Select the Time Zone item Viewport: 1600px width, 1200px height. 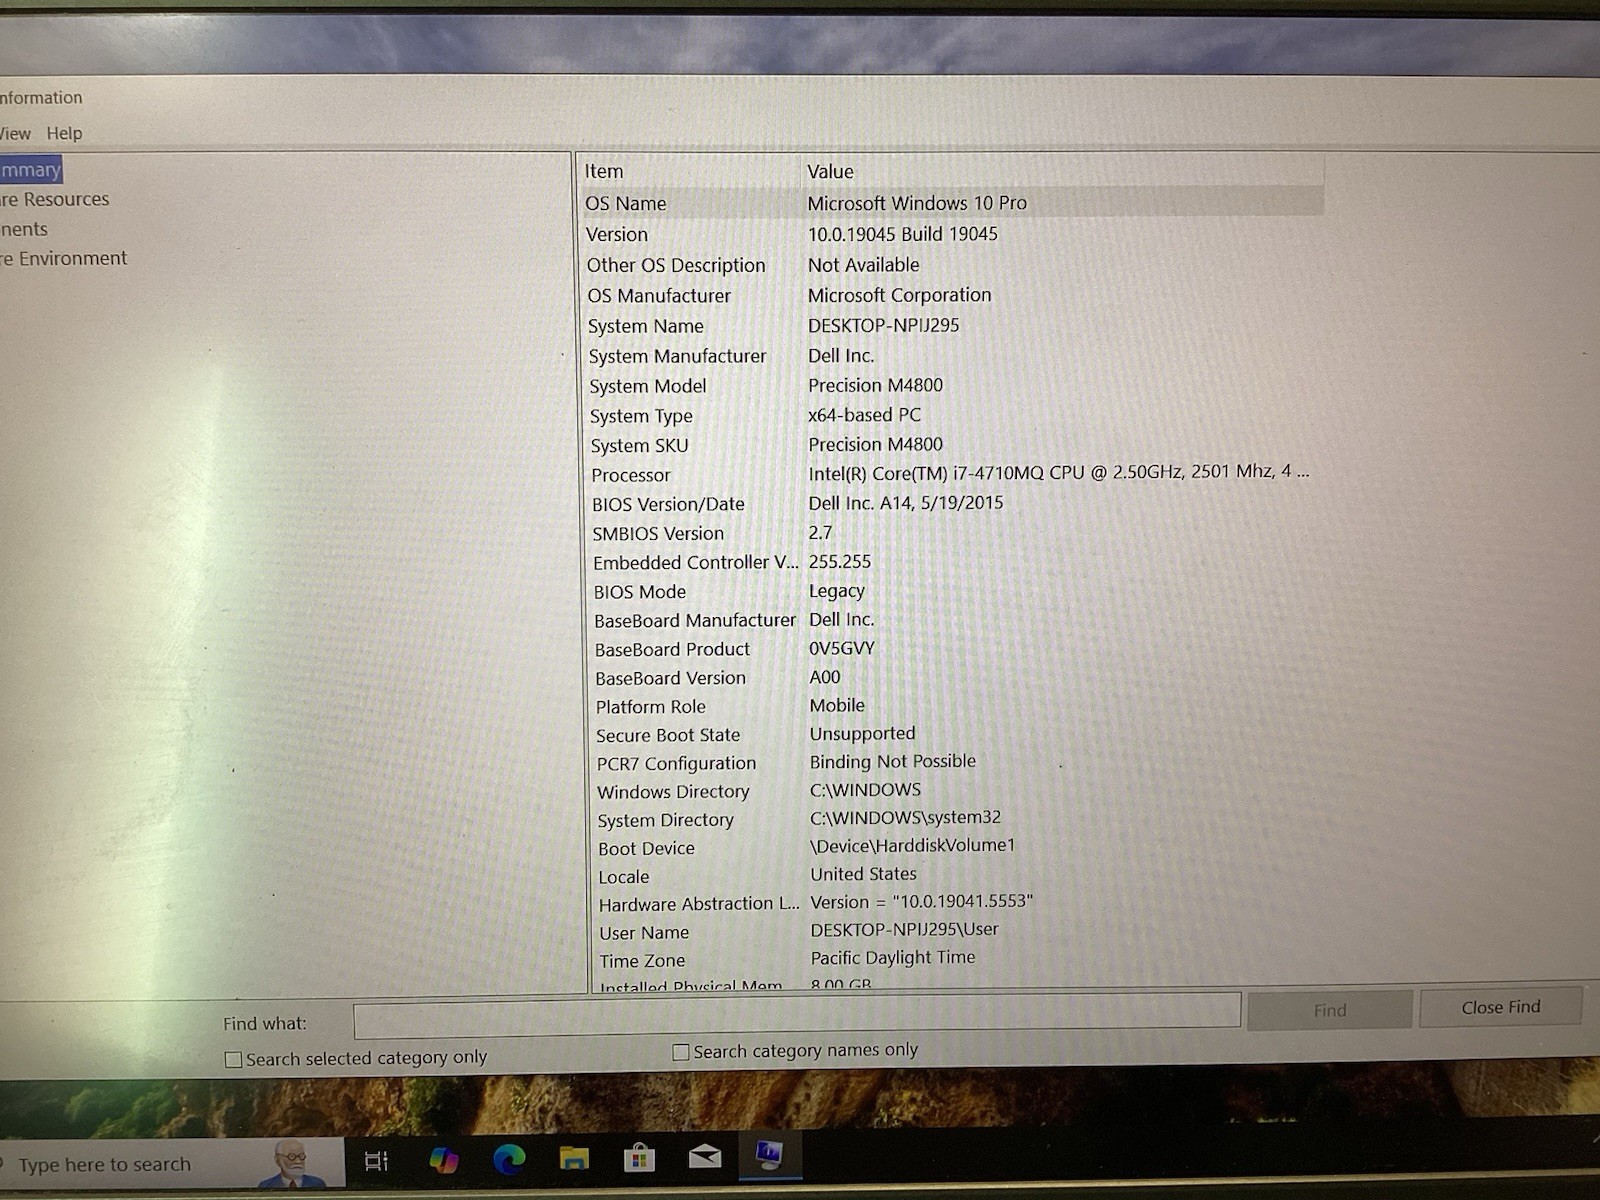pos(642,961)
